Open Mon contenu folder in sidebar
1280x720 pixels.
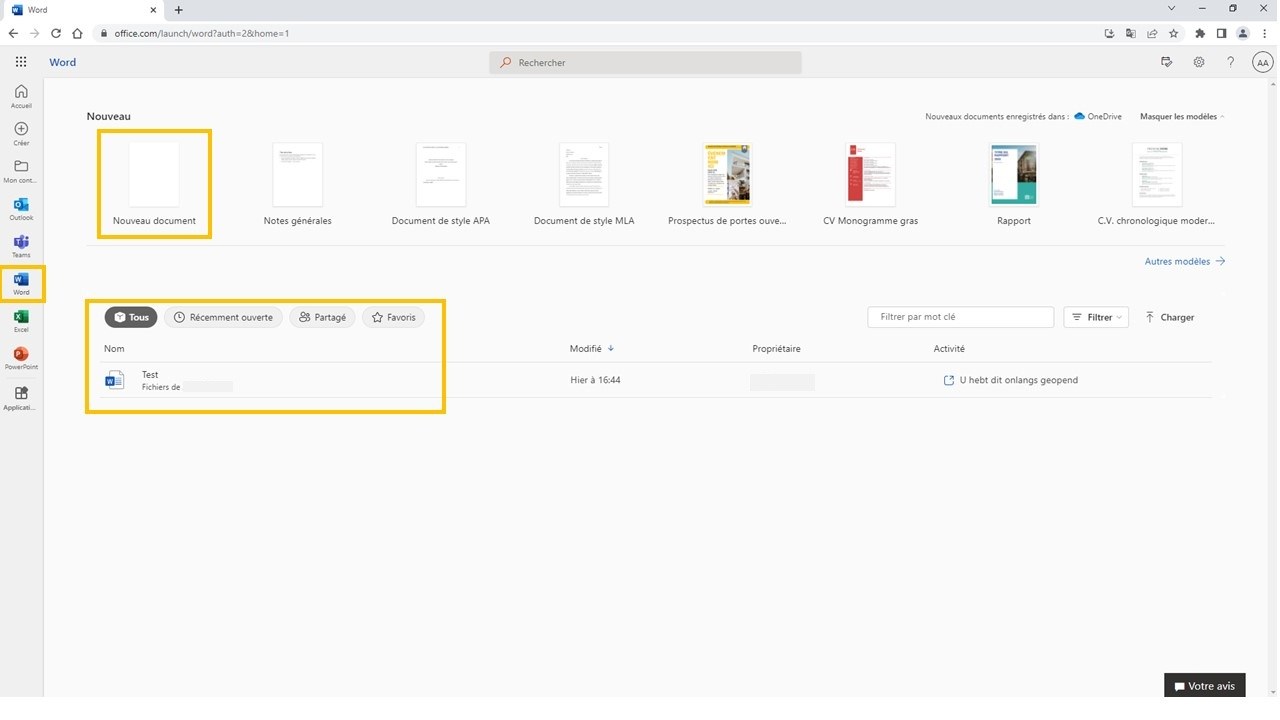pos(21,171)
